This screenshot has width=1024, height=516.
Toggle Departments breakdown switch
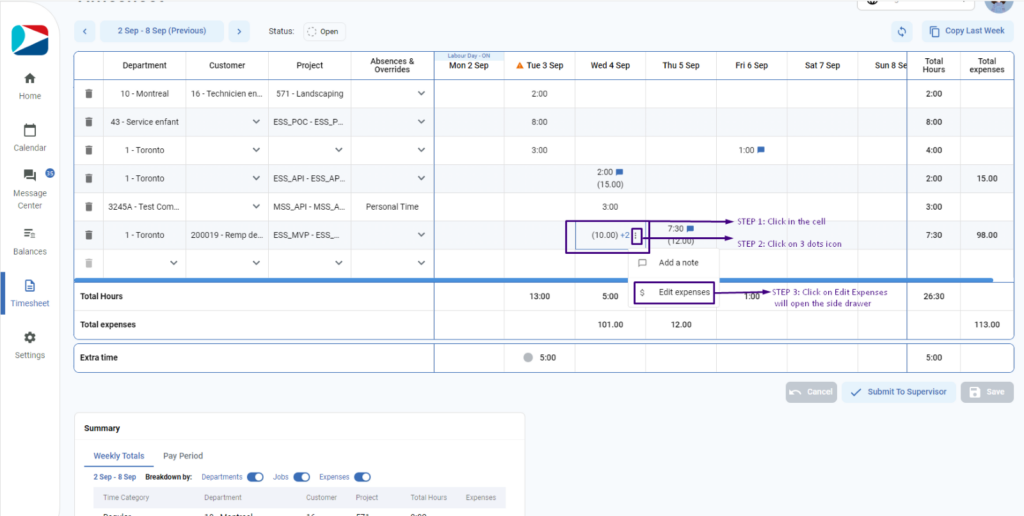point(255,477)
